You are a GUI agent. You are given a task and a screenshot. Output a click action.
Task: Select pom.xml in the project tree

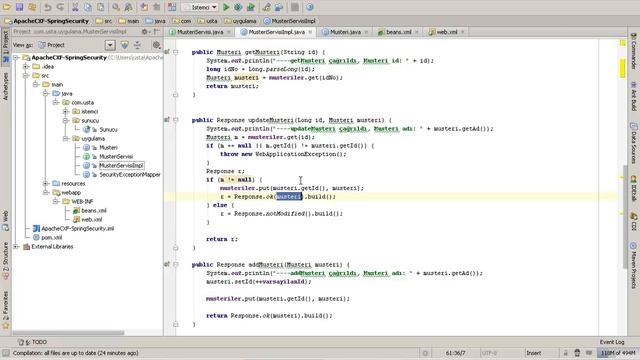pyautogui.click(x=51, y=238)
